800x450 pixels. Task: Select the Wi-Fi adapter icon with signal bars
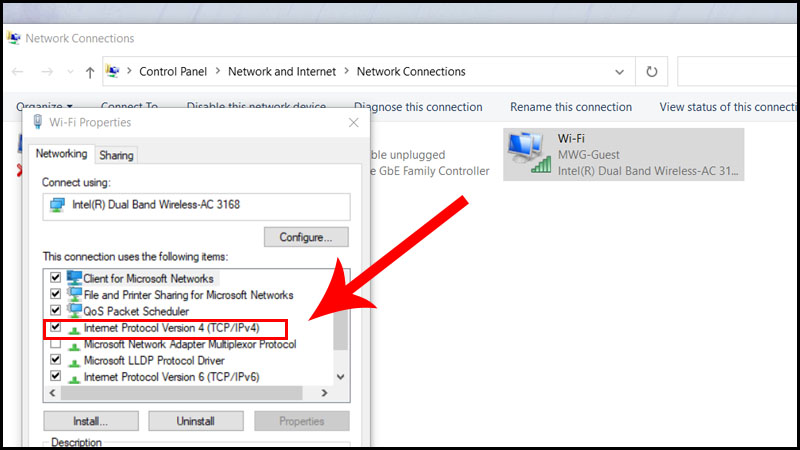click(x=529, y=153)
